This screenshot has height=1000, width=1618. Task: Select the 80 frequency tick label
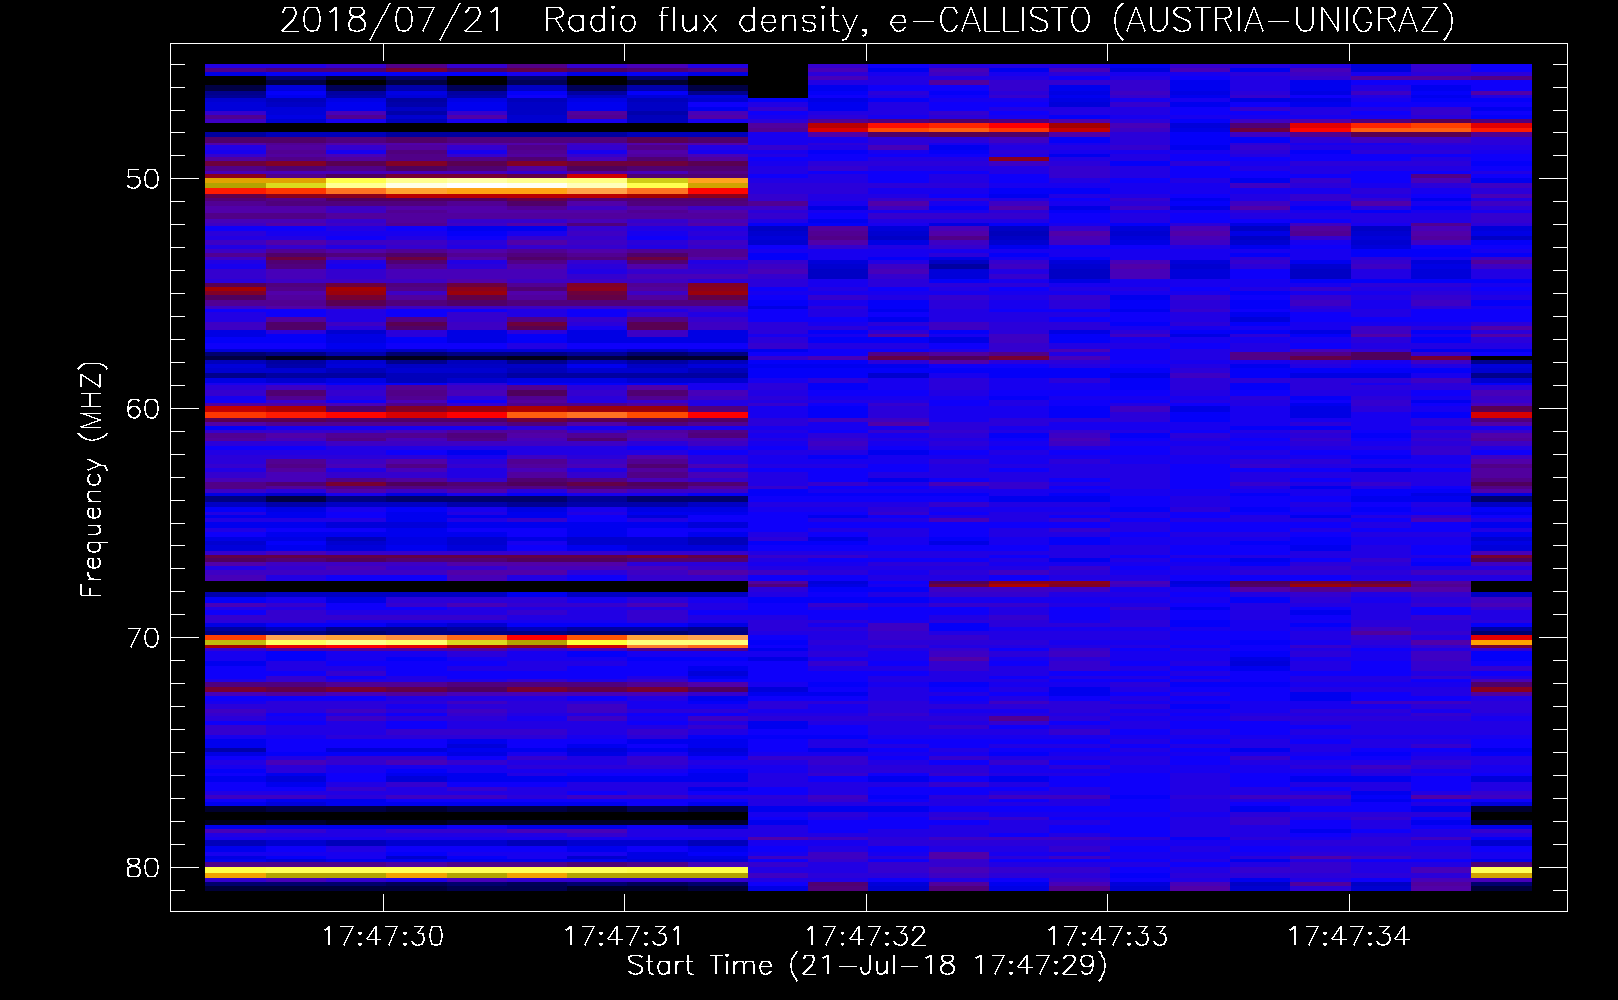(x=144, y=867)
